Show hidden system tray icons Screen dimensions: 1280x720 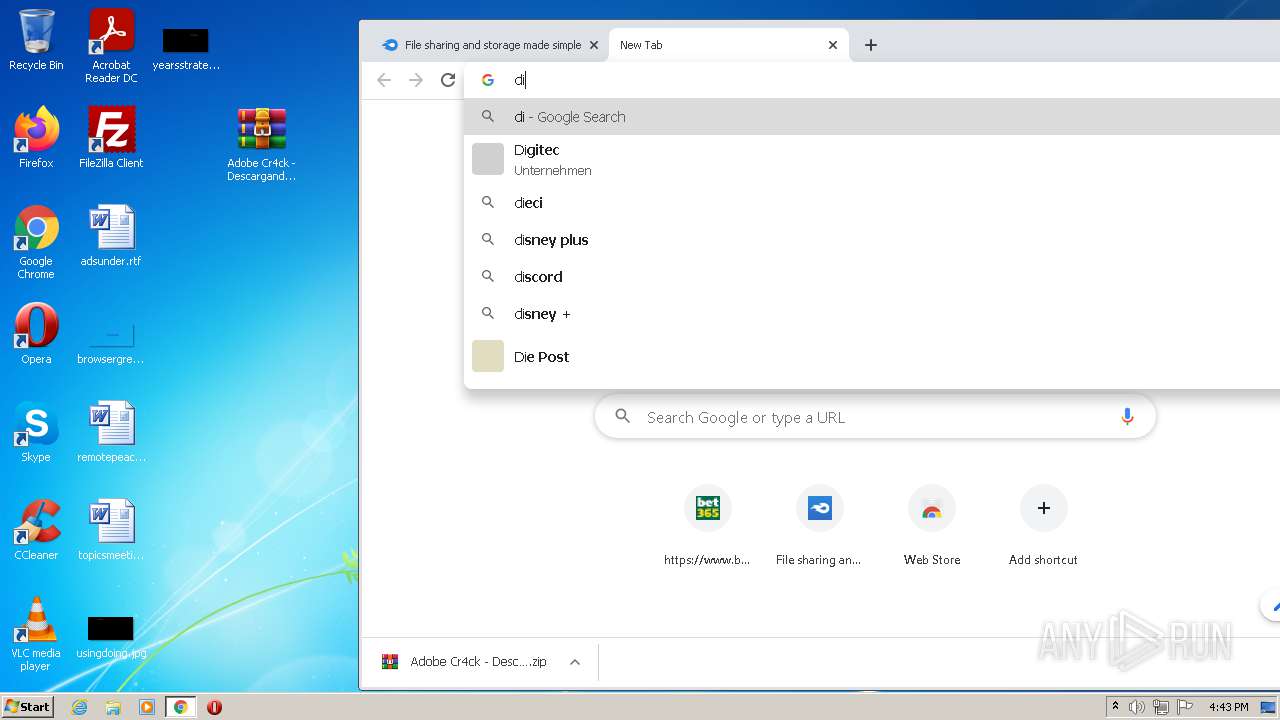[1115, 707]
